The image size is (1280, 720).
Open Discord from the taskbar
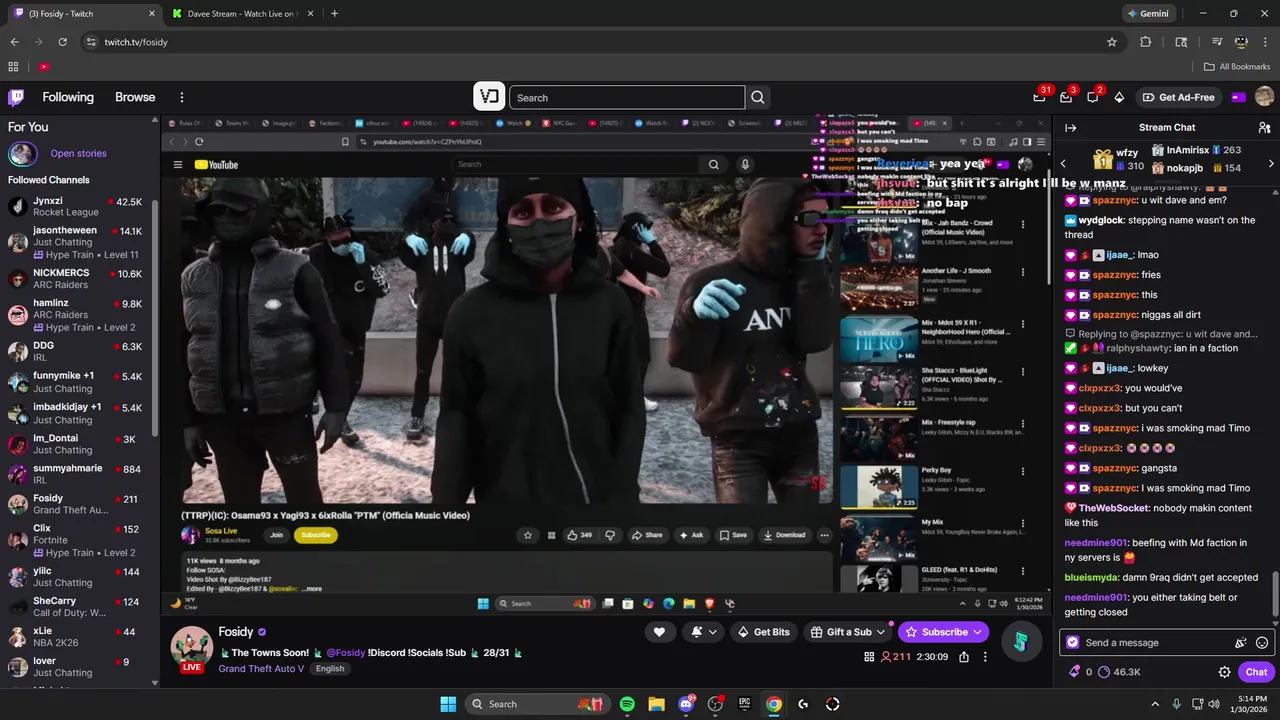pyautogui.click(x=686, y=704)
